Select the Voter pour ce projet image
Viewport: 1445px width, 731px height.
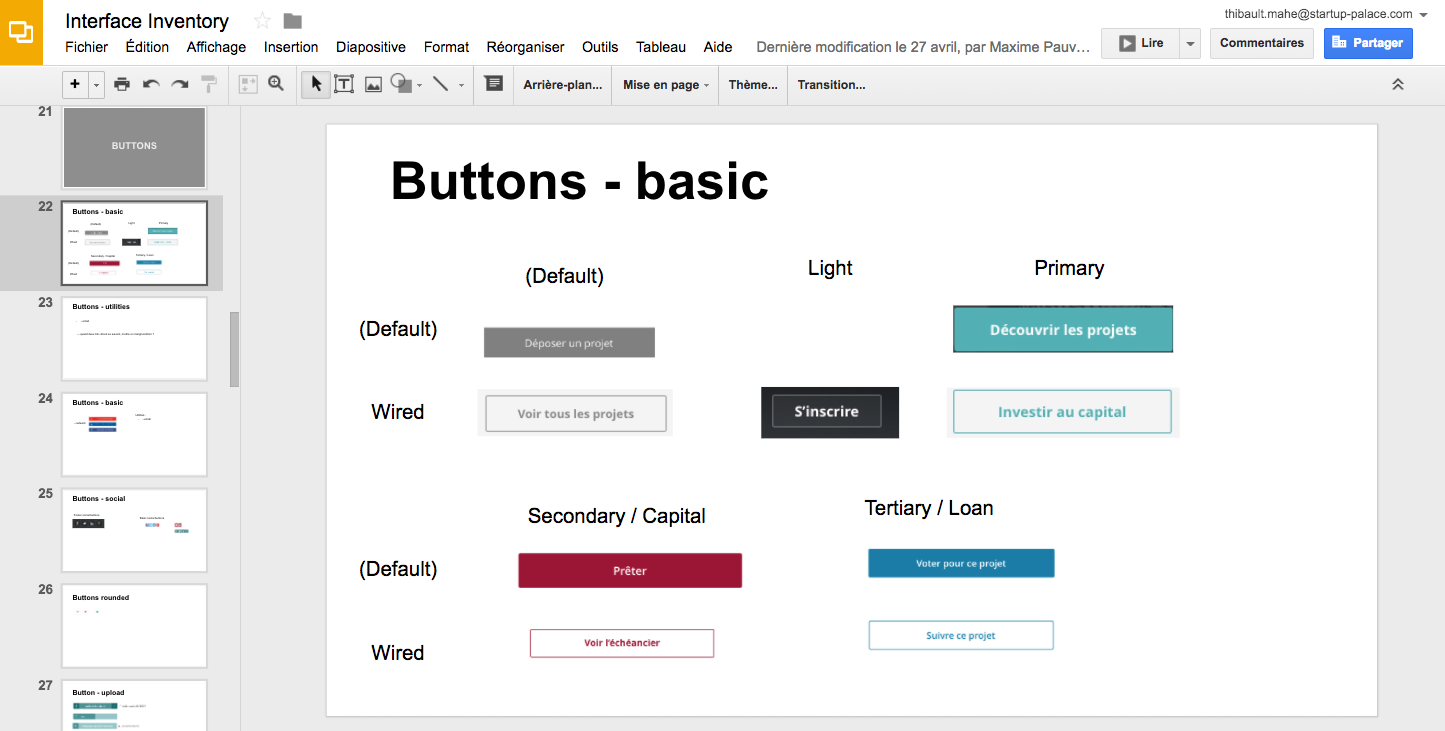961,563
